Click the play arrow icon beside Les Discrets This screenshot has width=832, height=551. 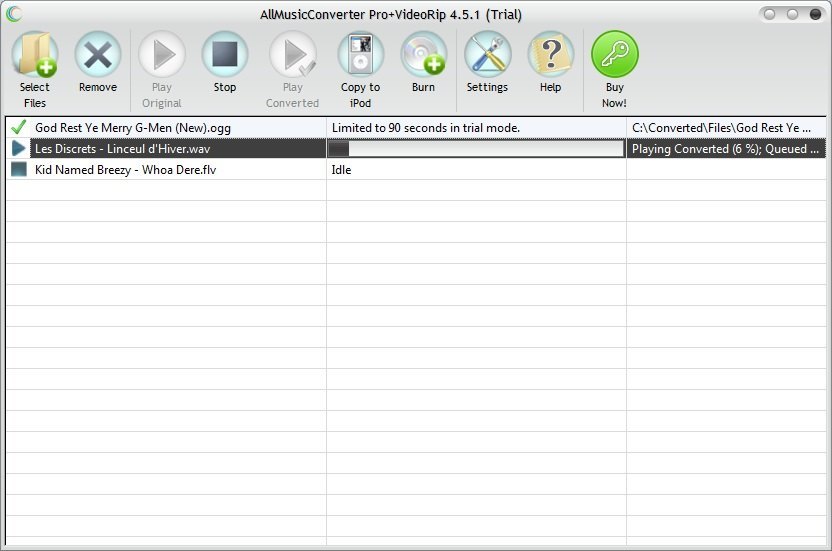coord(19,148)
